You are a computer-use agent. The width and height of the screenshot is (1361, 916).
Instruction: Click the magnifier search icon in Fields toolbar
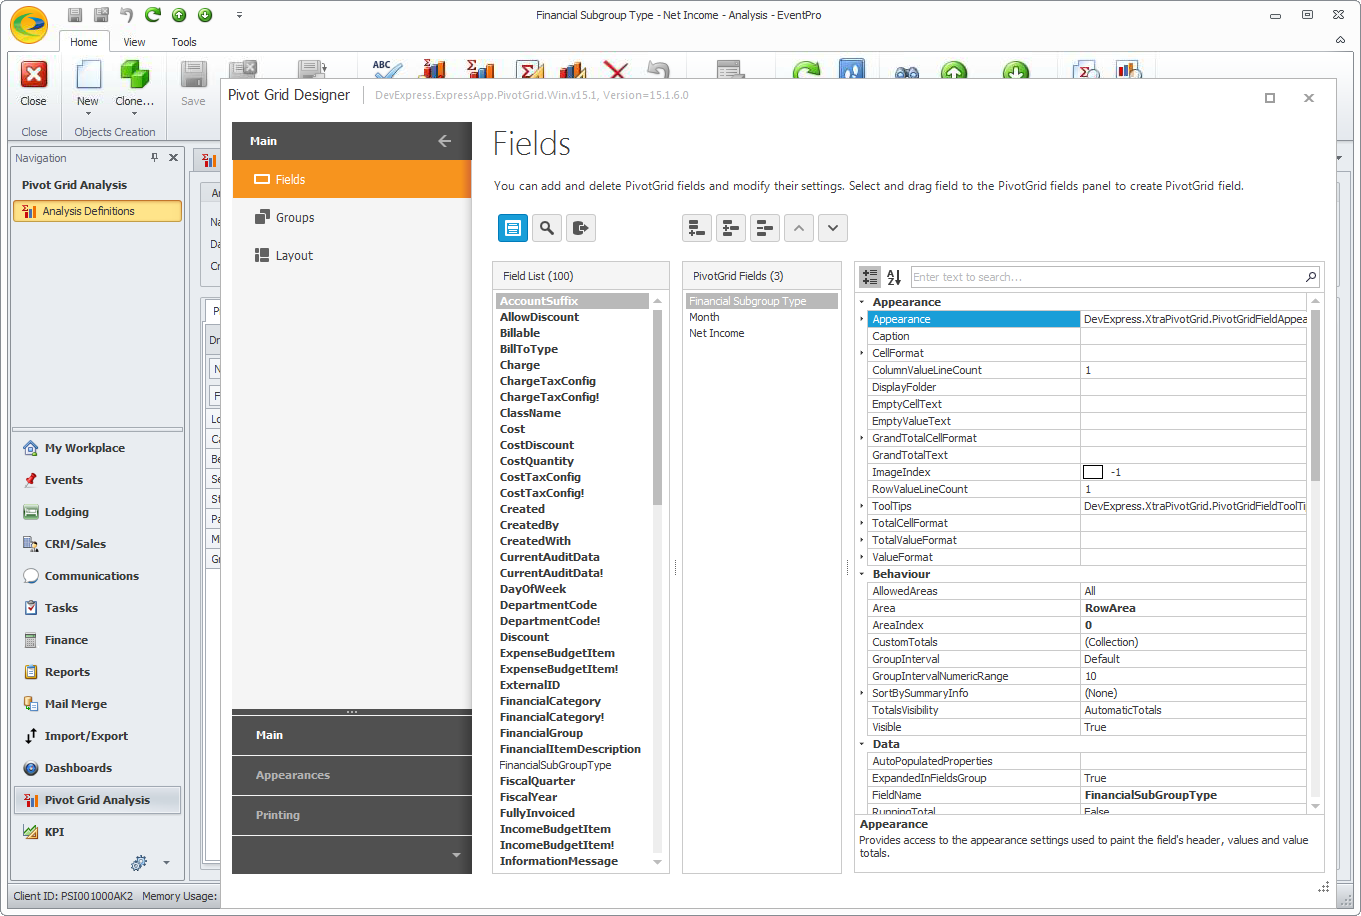tap(547, 228)
